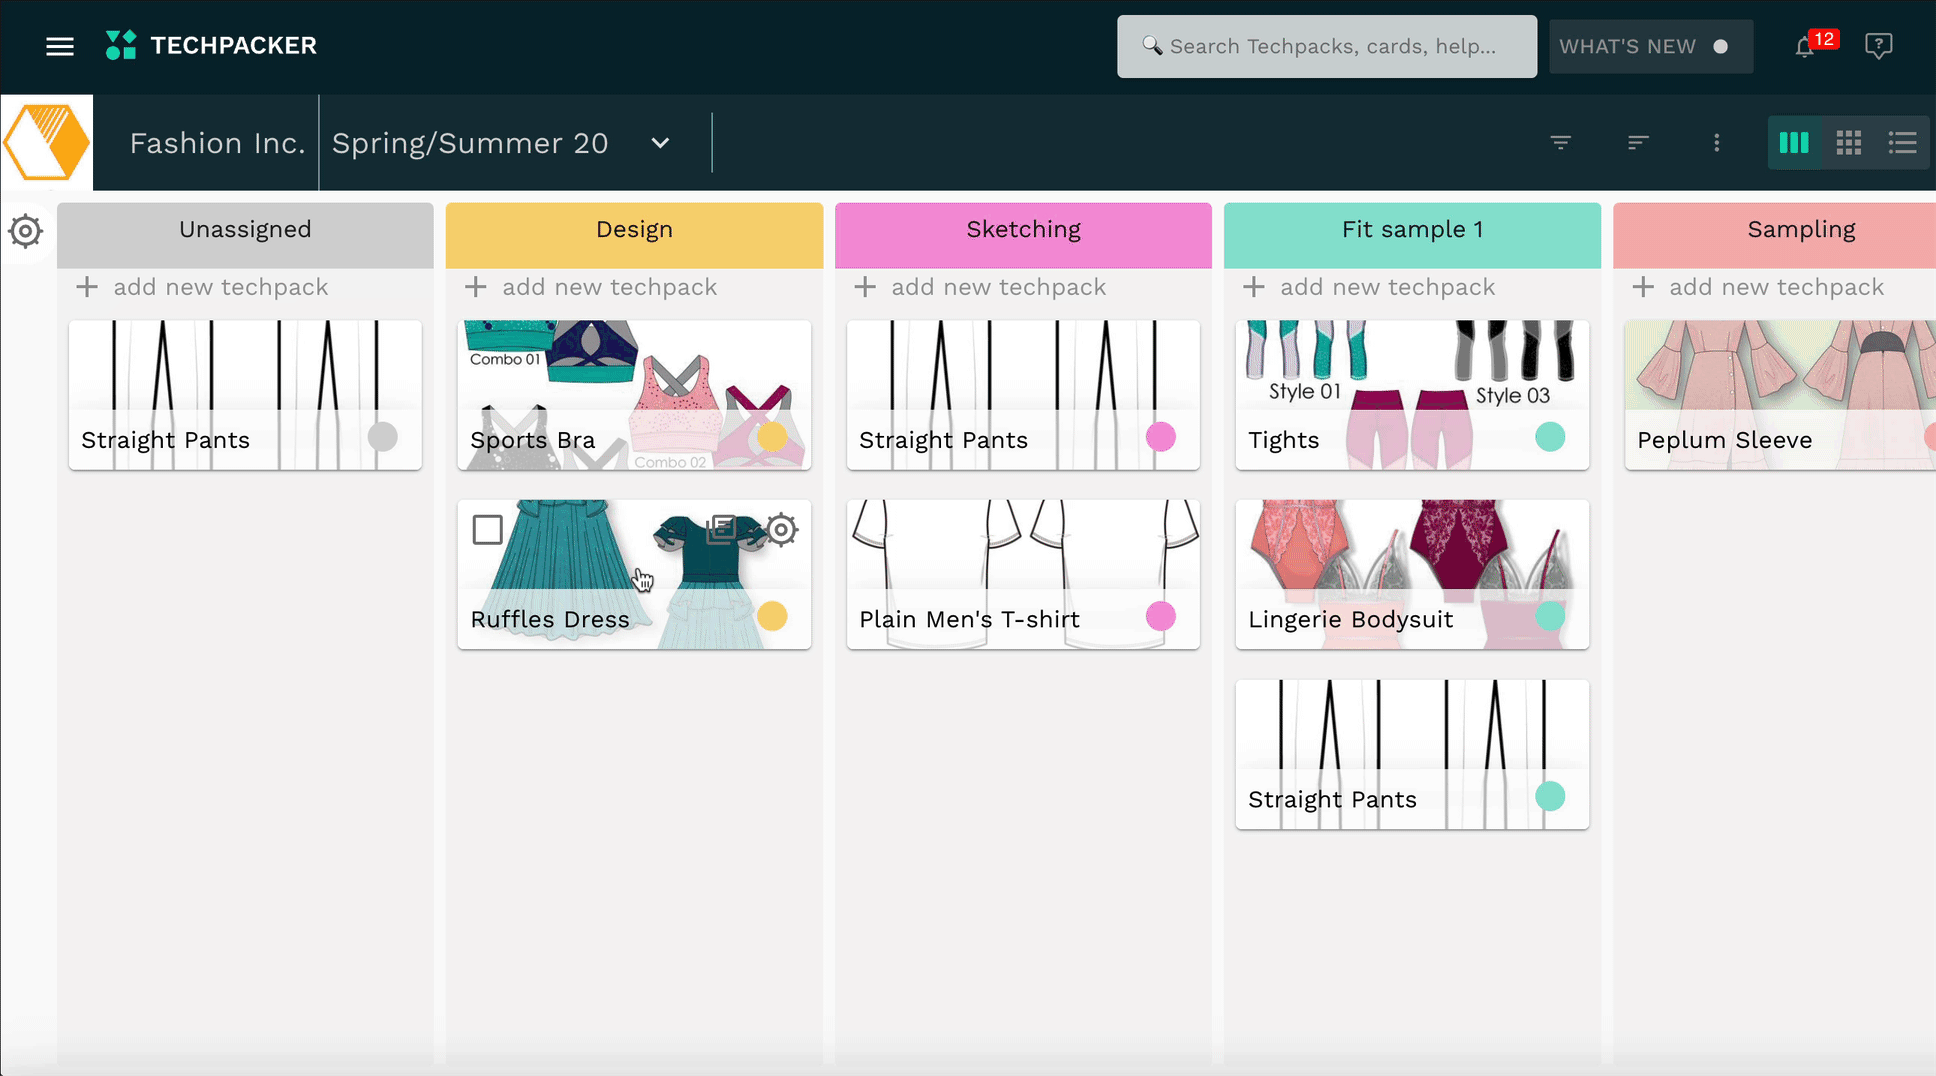Switch to list view
This screenshot has height=1076, width=1936.
pos(1902,143)
